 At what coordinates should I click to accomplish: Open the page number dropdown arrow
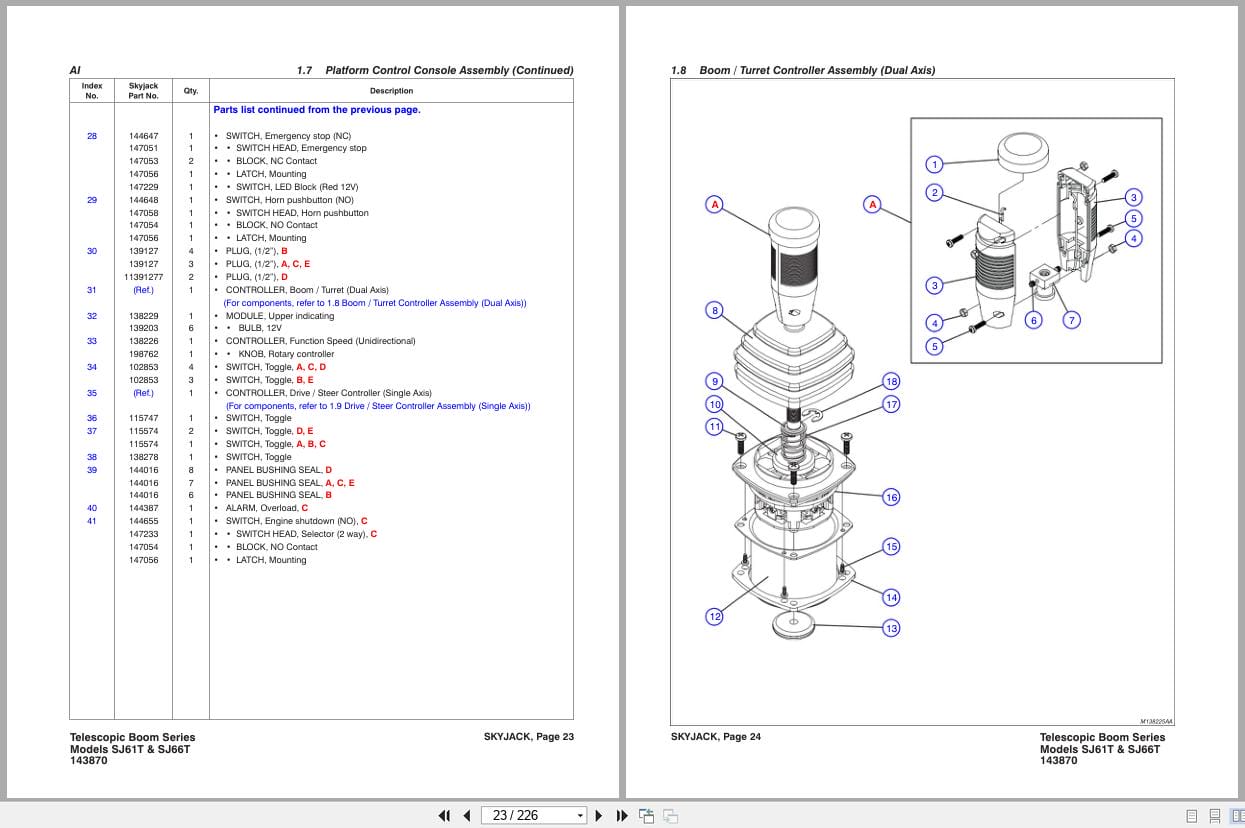580,816
